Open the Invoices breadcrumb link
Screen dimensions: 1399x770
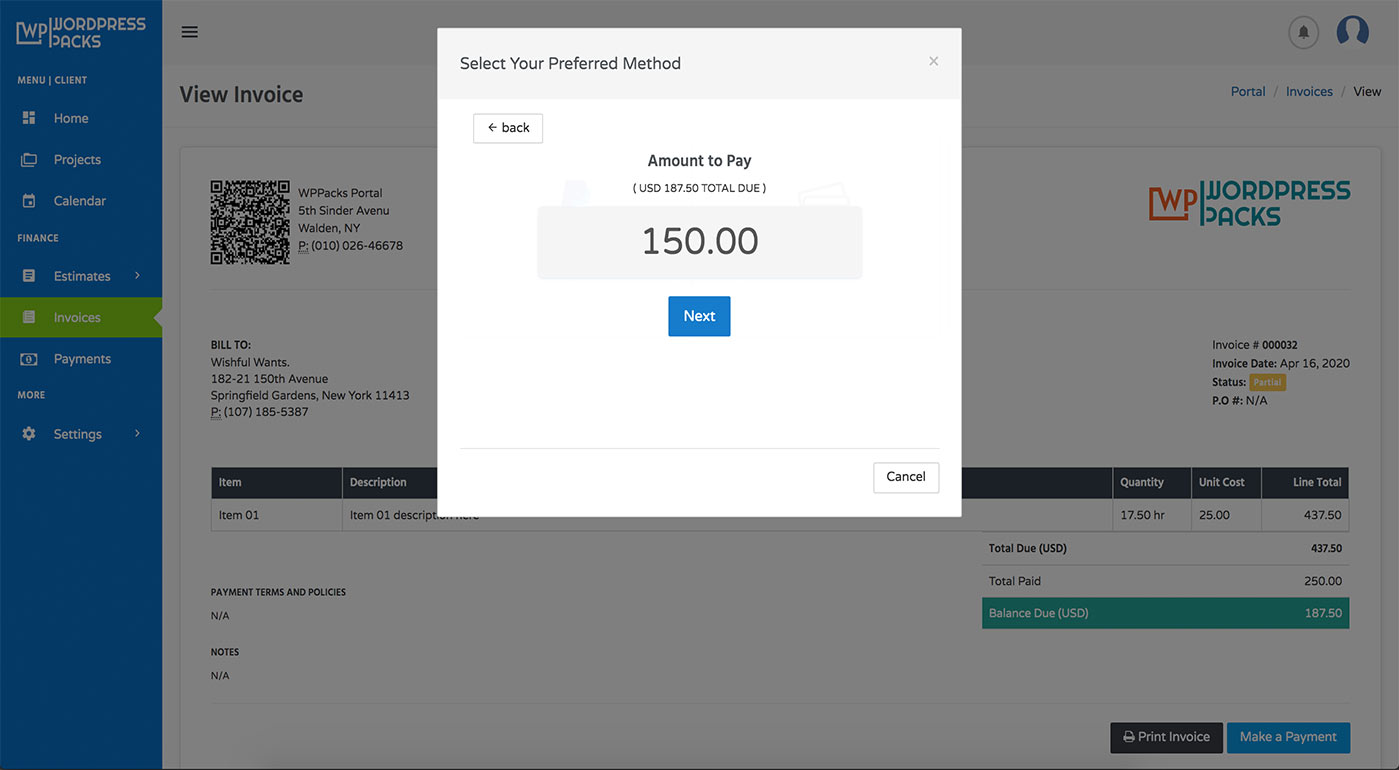click(x=1309, y=91)
